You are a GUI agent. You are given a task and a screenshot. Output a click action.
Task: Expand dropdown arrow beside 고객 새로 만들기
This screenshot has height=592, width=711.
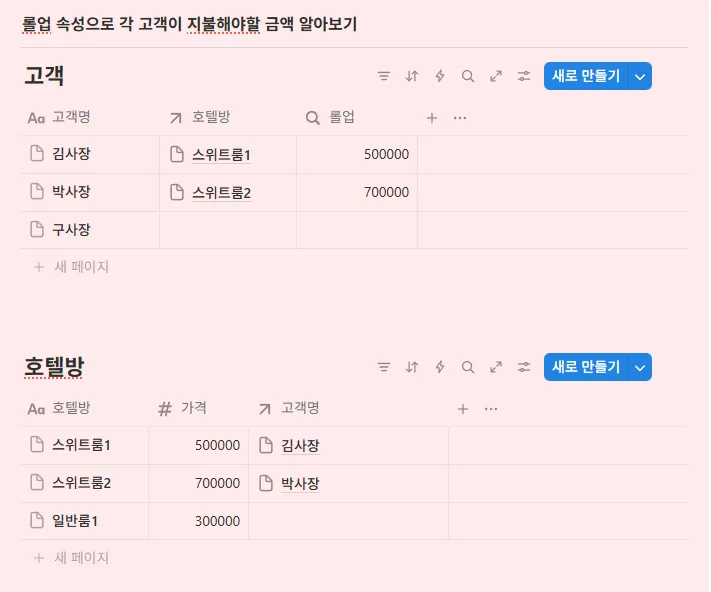click(640, 76)
